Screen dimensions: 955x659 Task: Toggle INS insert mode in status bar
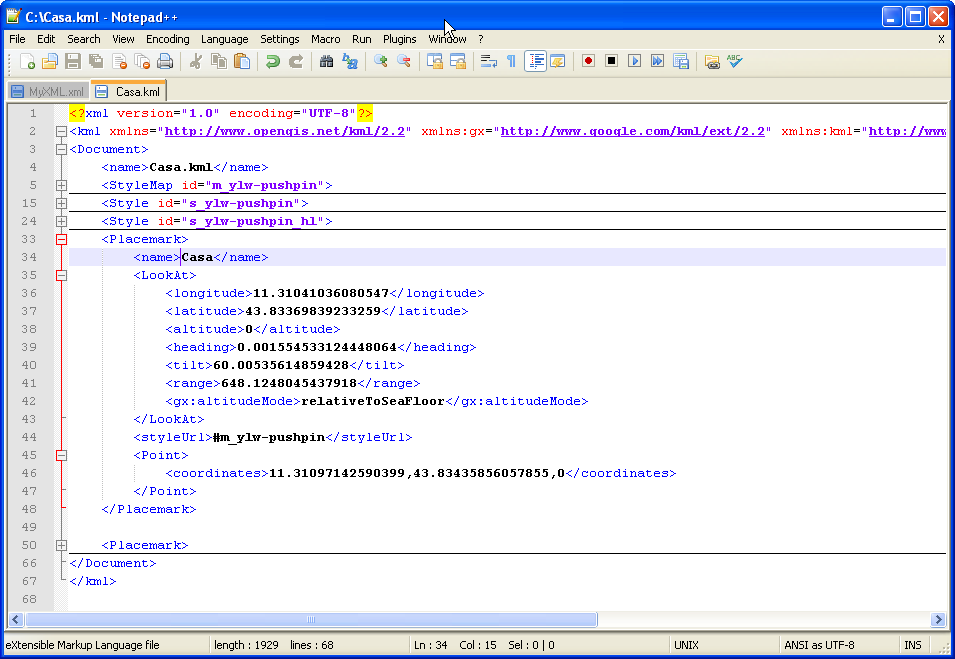click(x=912, y=645)
